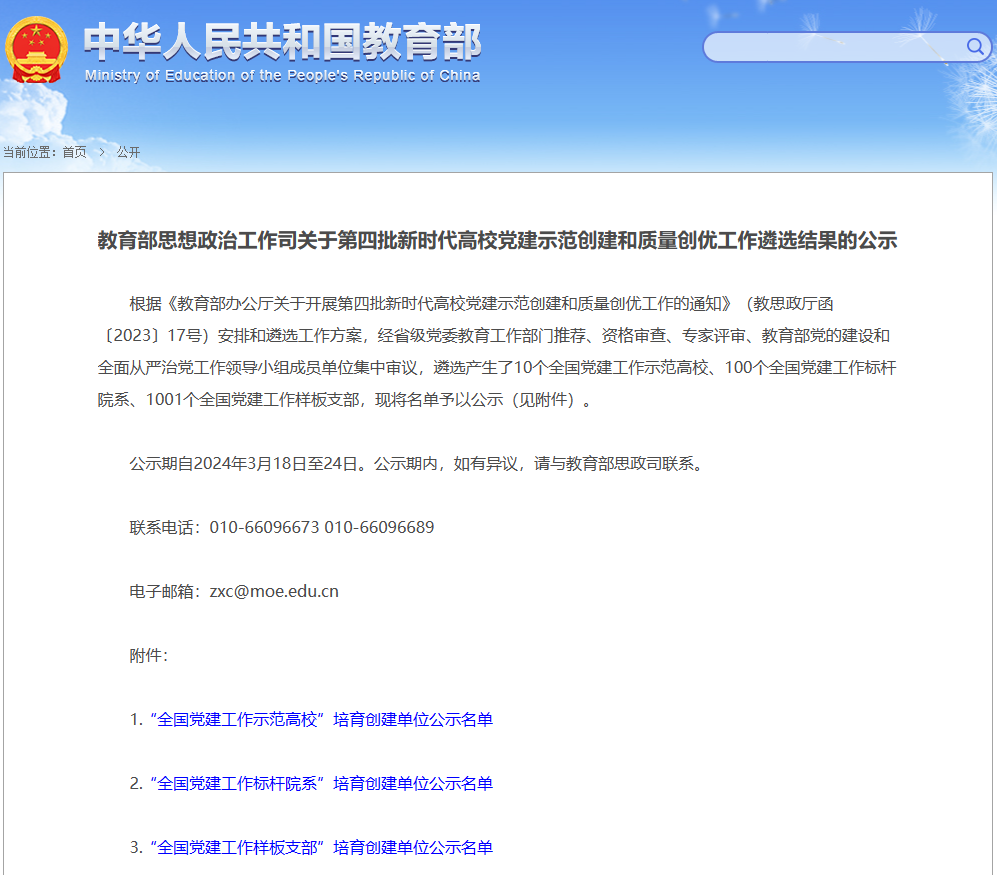Open the 全国党建工作样板支部 attachment link
The height and width of the screenshot is (875, 997).
pos(321,847)
